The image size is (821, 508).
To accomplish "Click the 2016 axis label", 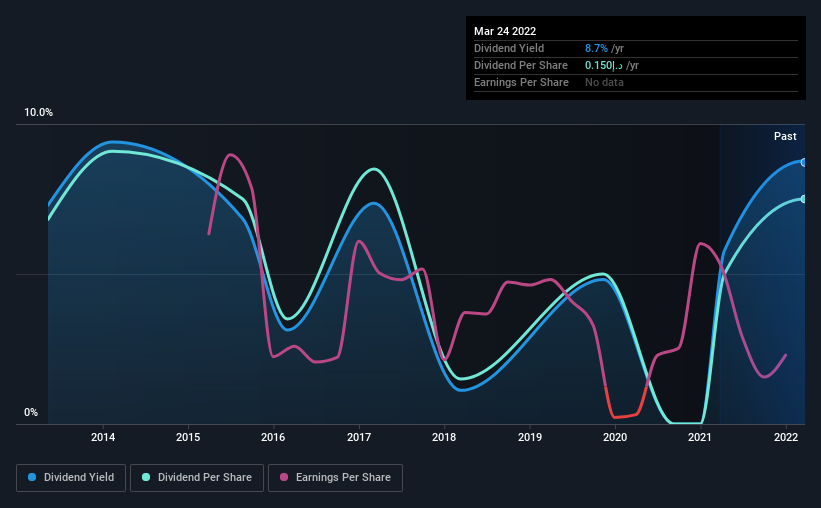I will (273, 437).
